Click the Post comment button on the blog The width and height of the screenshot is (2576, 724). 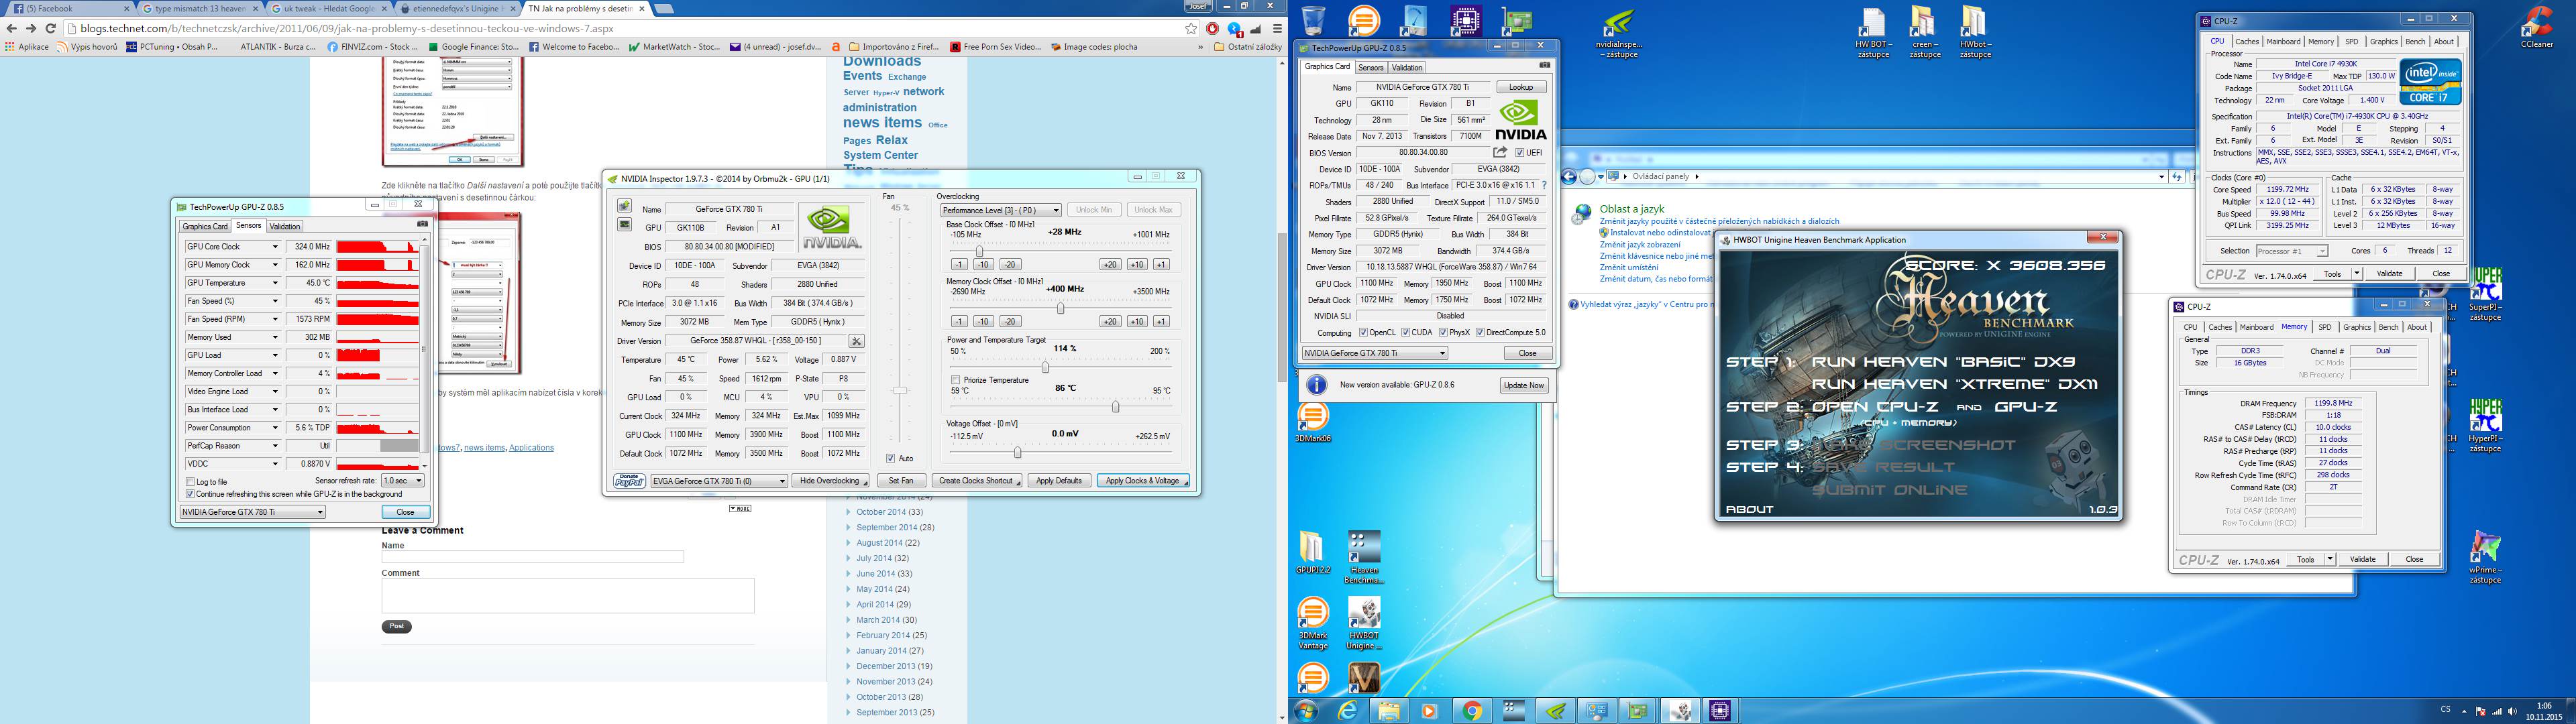pyautogui.click(x=397, y=626)
